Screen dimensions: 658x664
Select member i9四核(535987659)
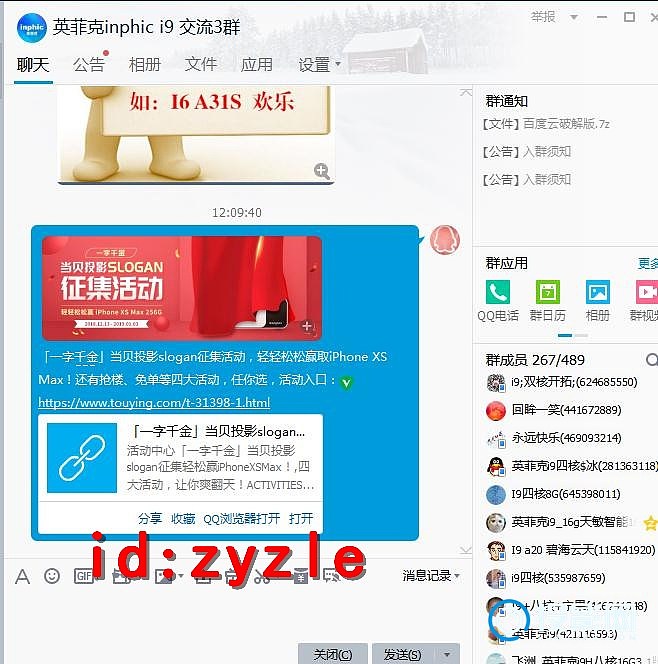coord(571,578)
